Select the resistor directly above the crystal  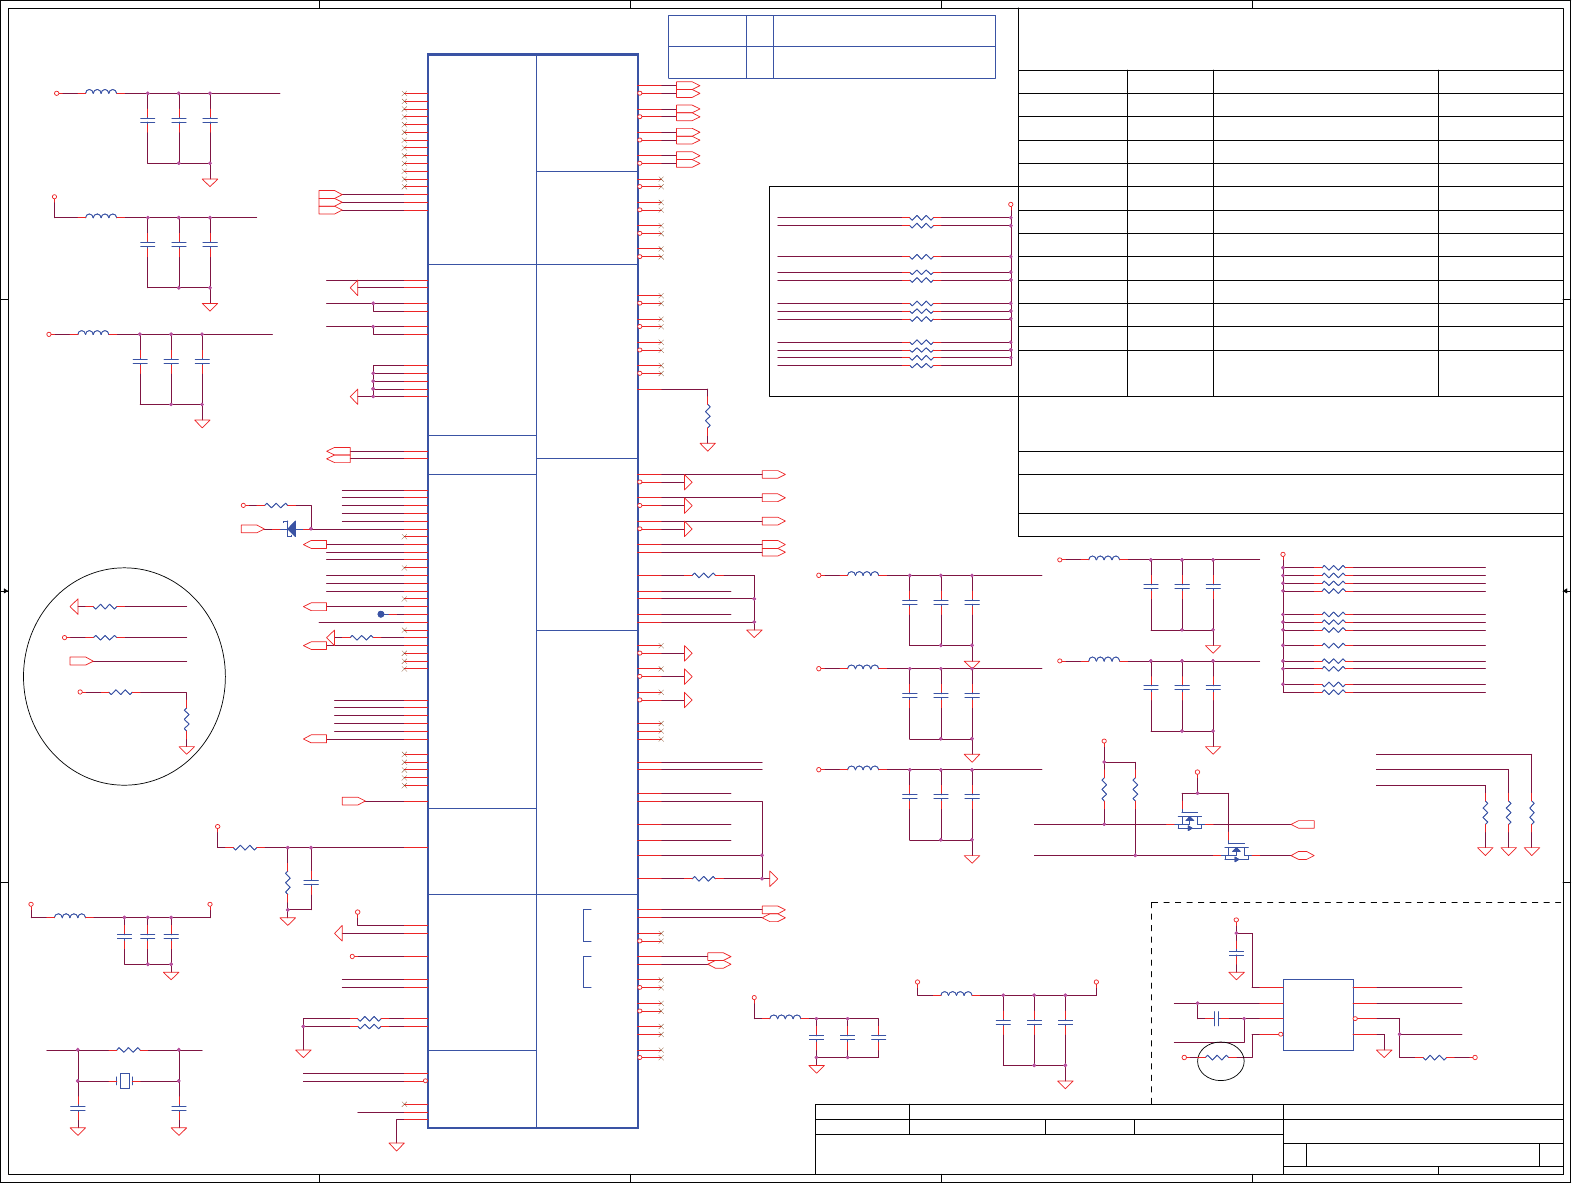[x=128, y=1050]
